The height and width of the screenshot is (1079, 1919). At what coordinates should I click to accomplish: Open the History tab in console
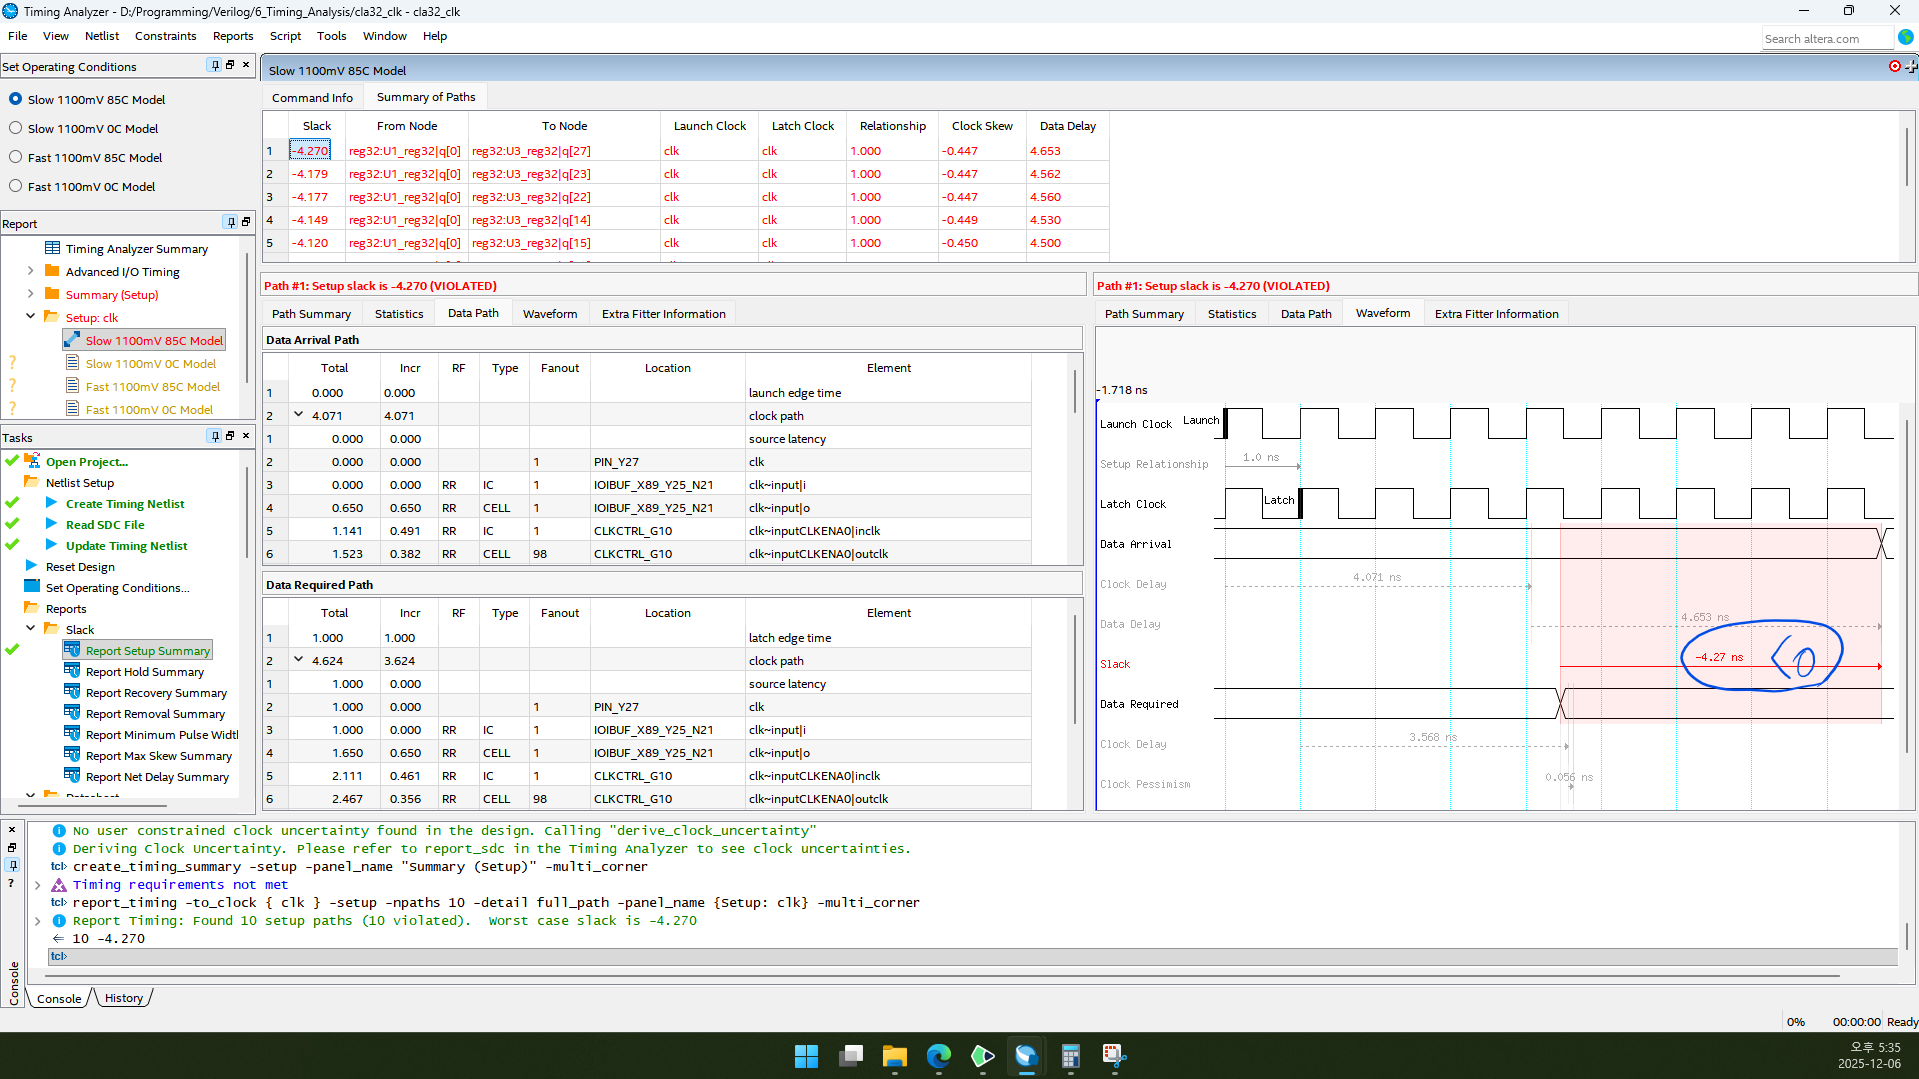tap(124, 998)
